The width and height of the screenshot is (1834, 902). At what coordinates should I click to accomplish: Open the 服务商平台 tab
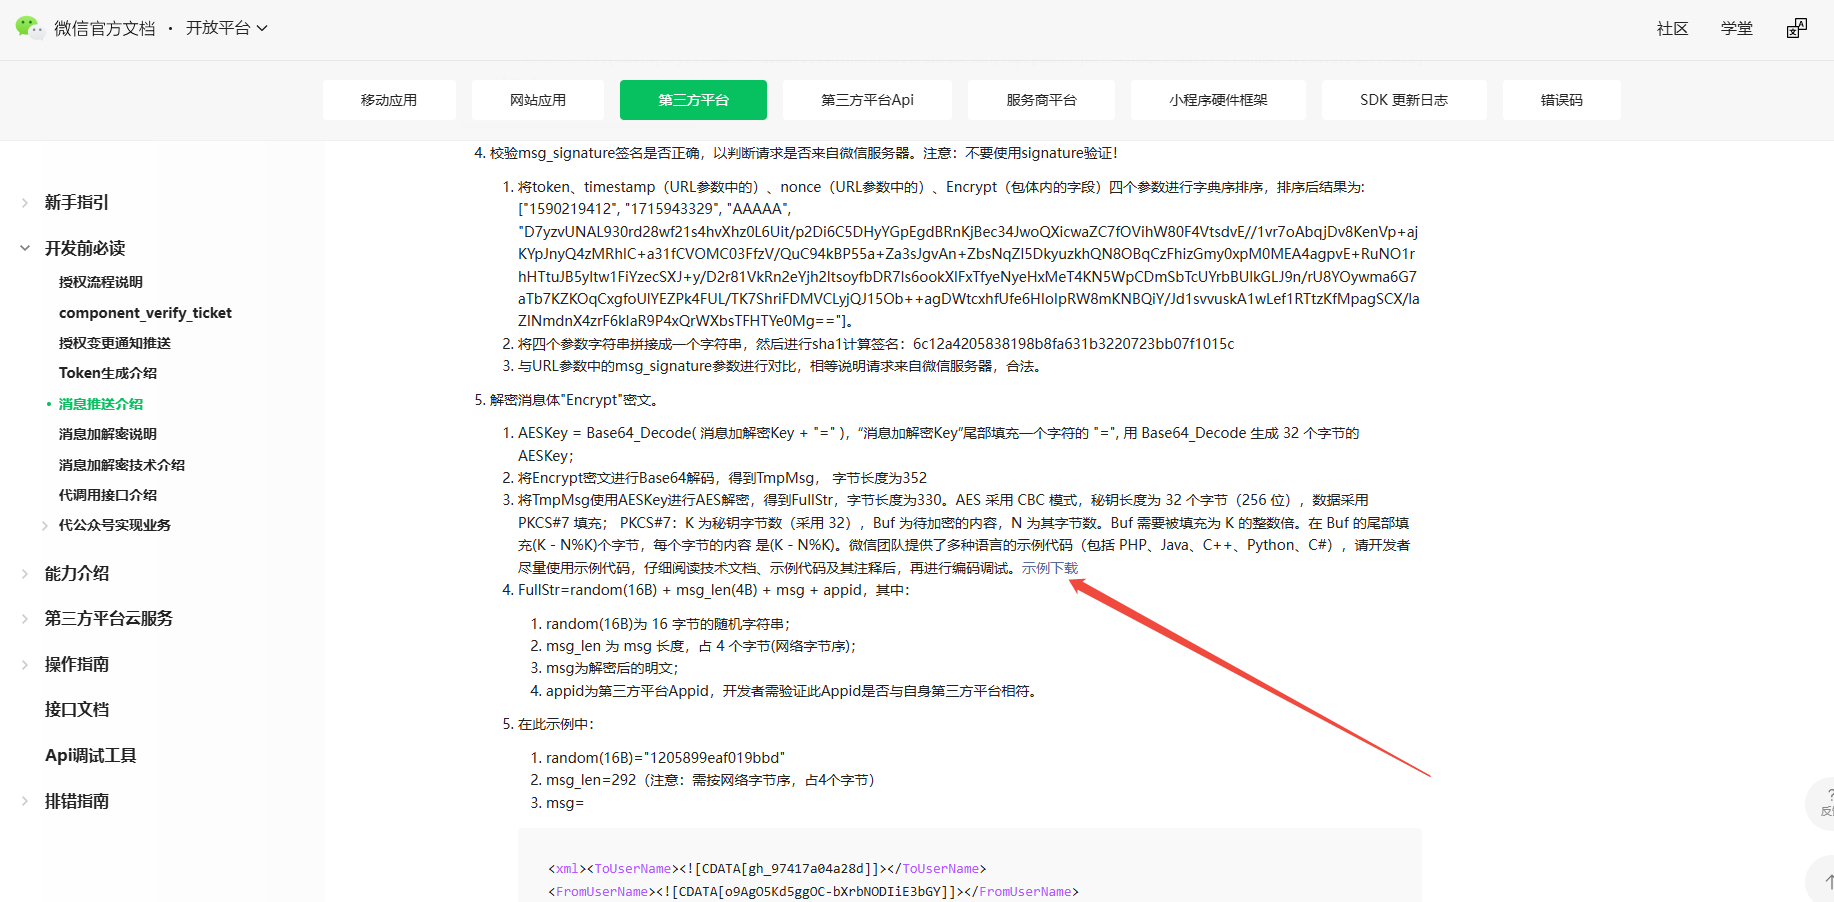1041,100
